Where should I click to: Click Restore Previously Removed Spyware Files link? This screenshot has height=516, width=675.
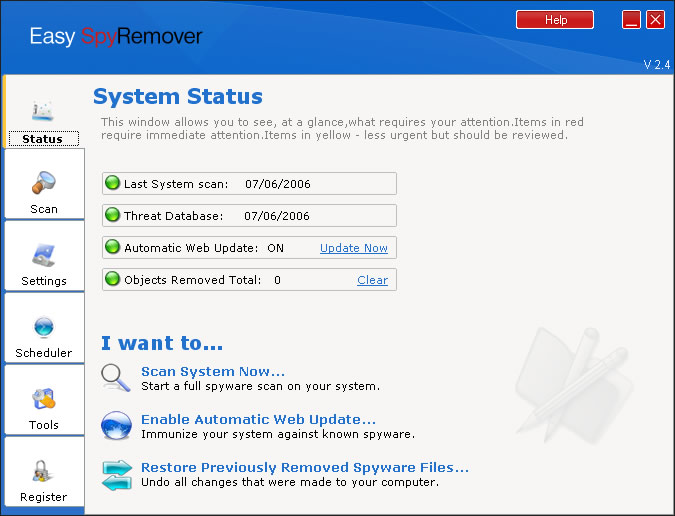(x=305, y=467)
